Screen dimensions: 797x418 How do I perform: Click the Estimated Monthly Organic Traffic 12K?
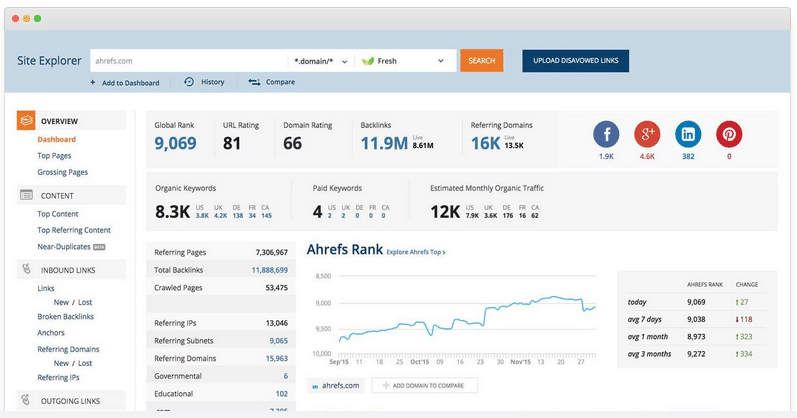click(x=445, y=212)
